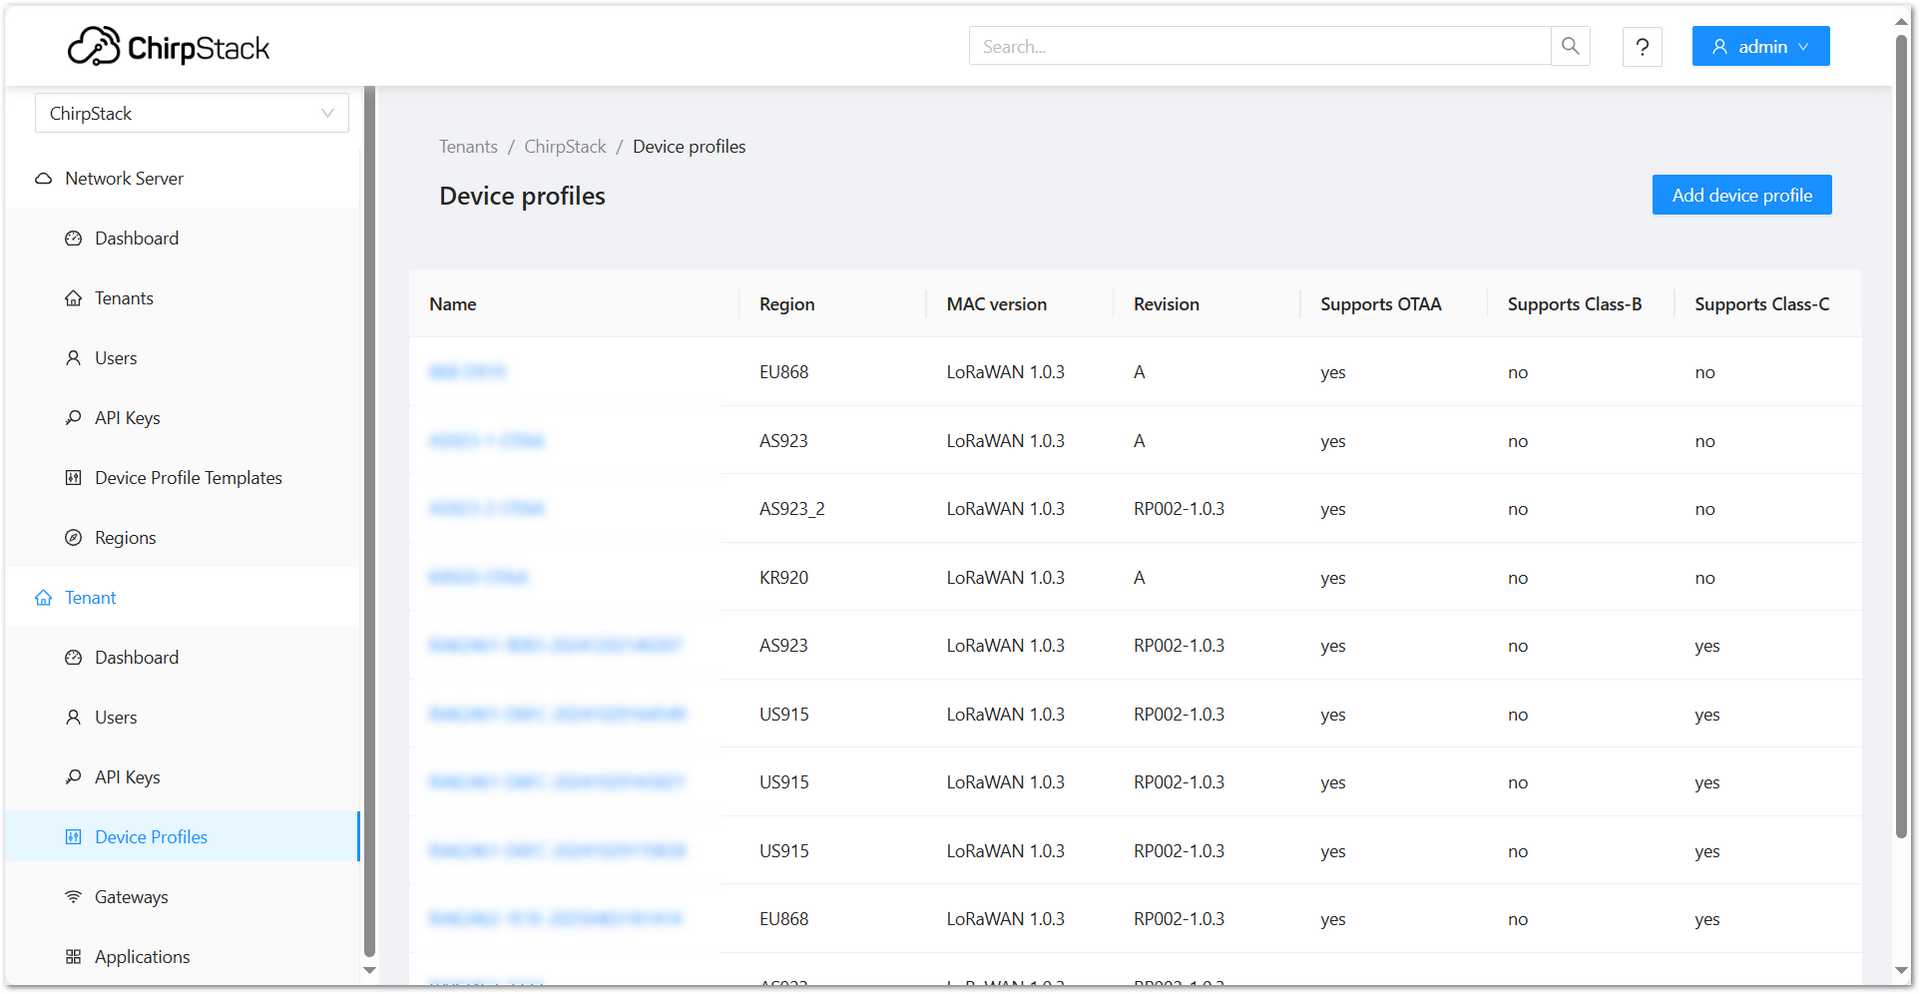Open the Users section icon
Viewport: 1920px width, 994px height.
(73, 357)
